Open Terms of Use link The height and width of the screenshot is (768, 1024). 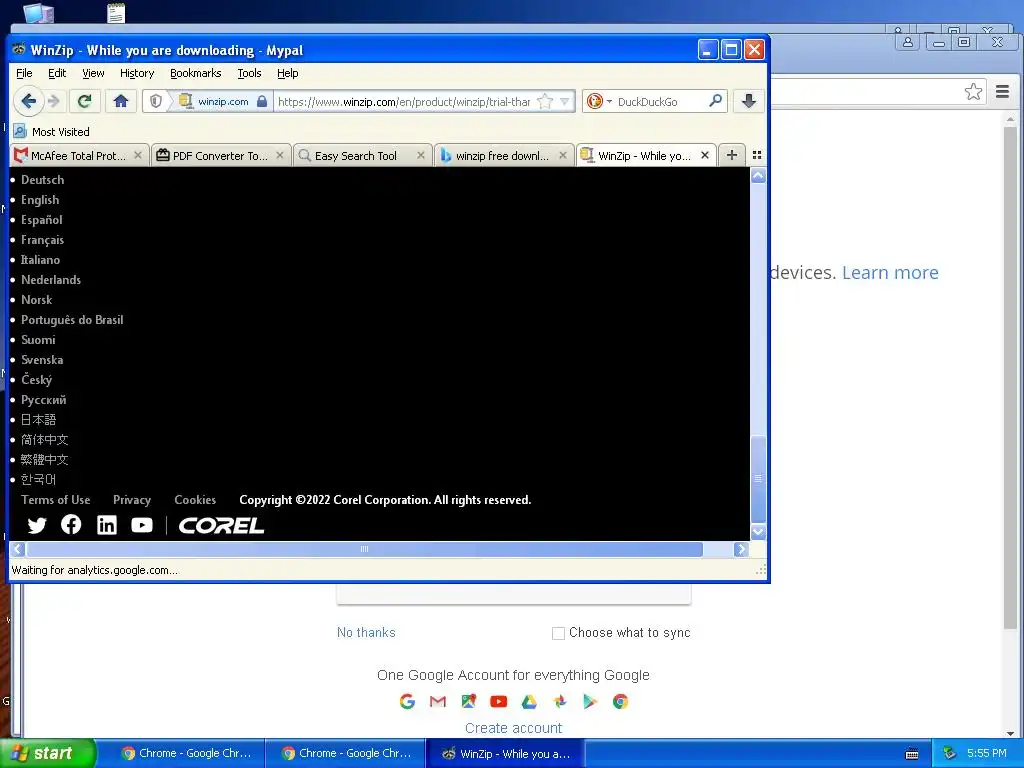pos(56,500)
